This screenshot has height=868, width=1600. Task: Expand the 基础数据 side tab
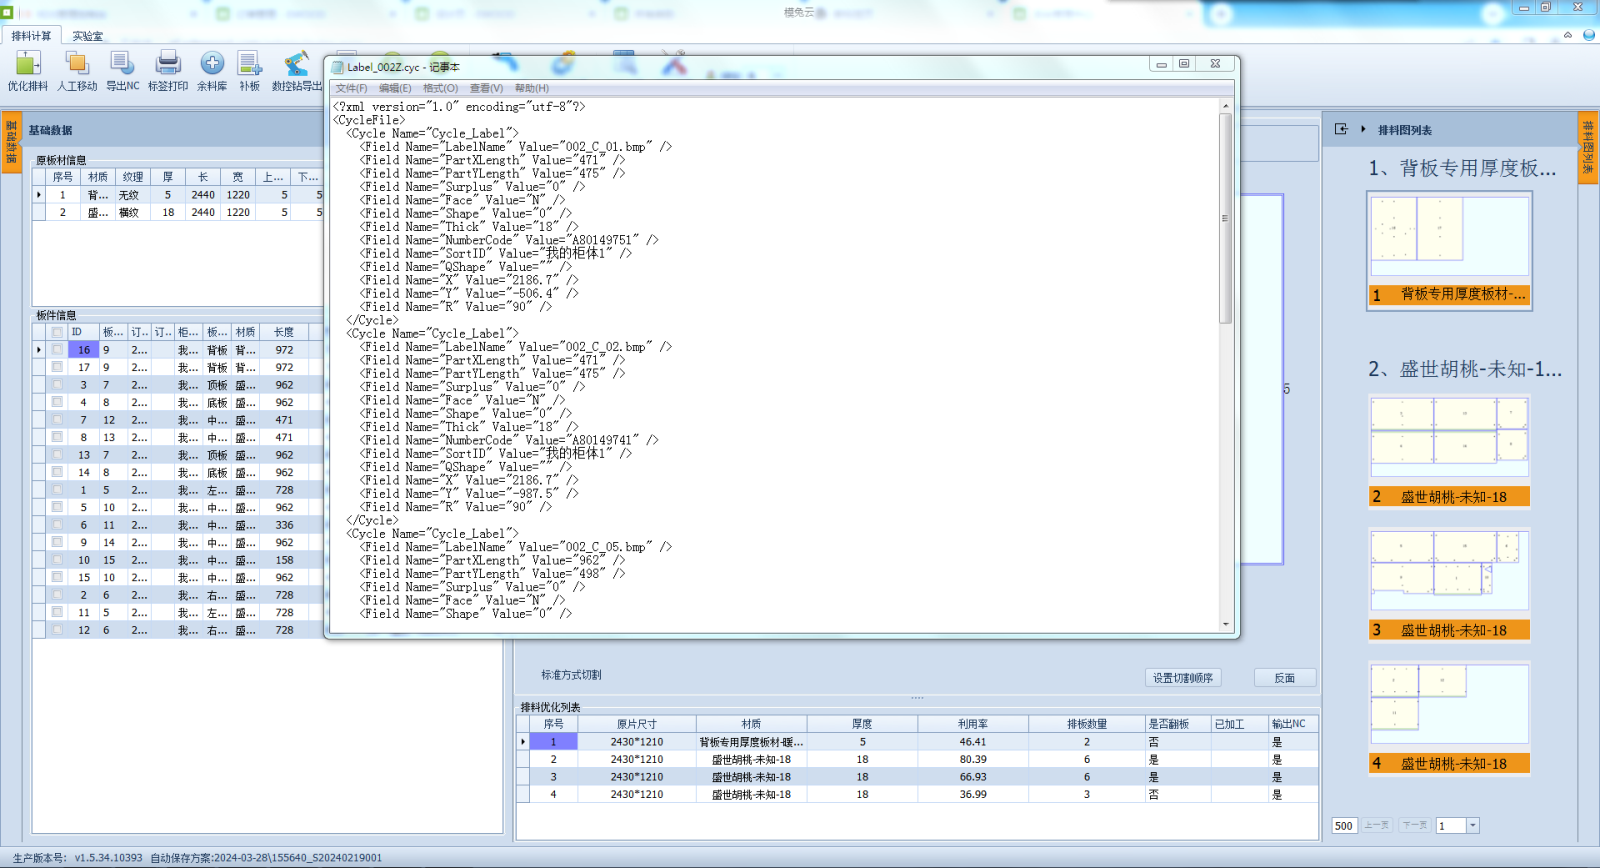11,143
